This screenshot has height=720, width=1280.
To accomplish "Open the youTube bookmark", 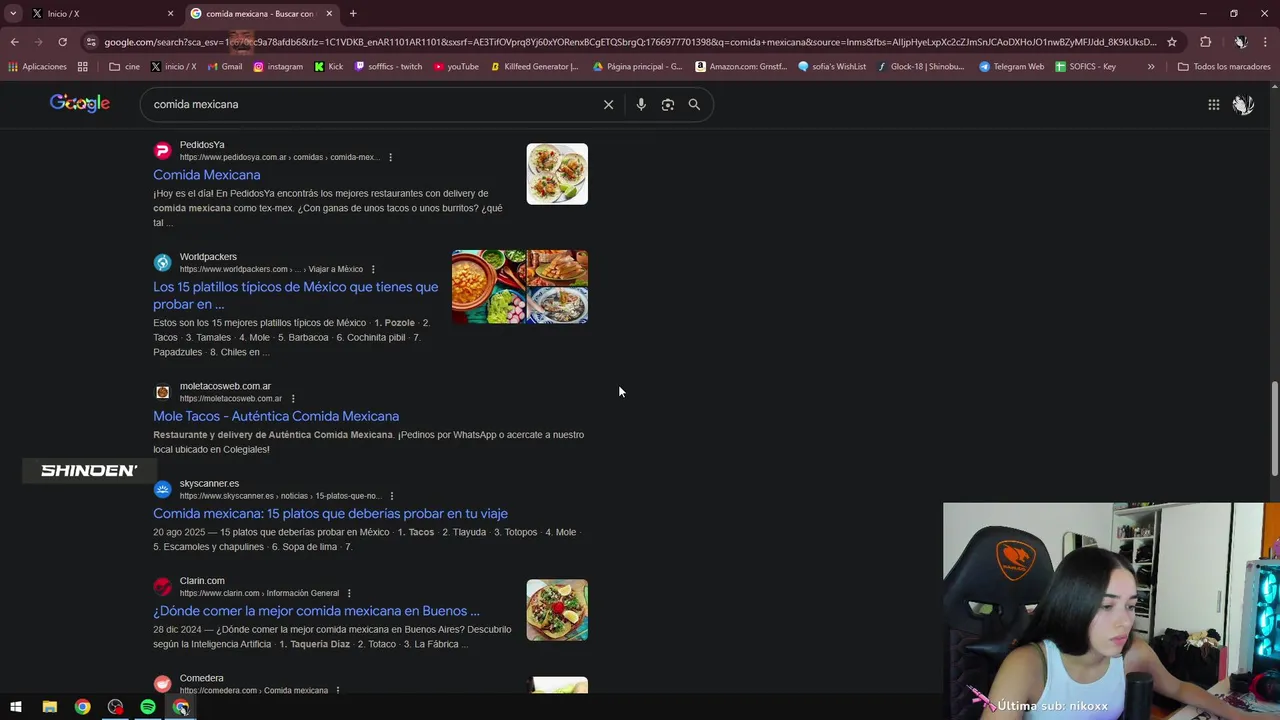I will coord(456,67).
